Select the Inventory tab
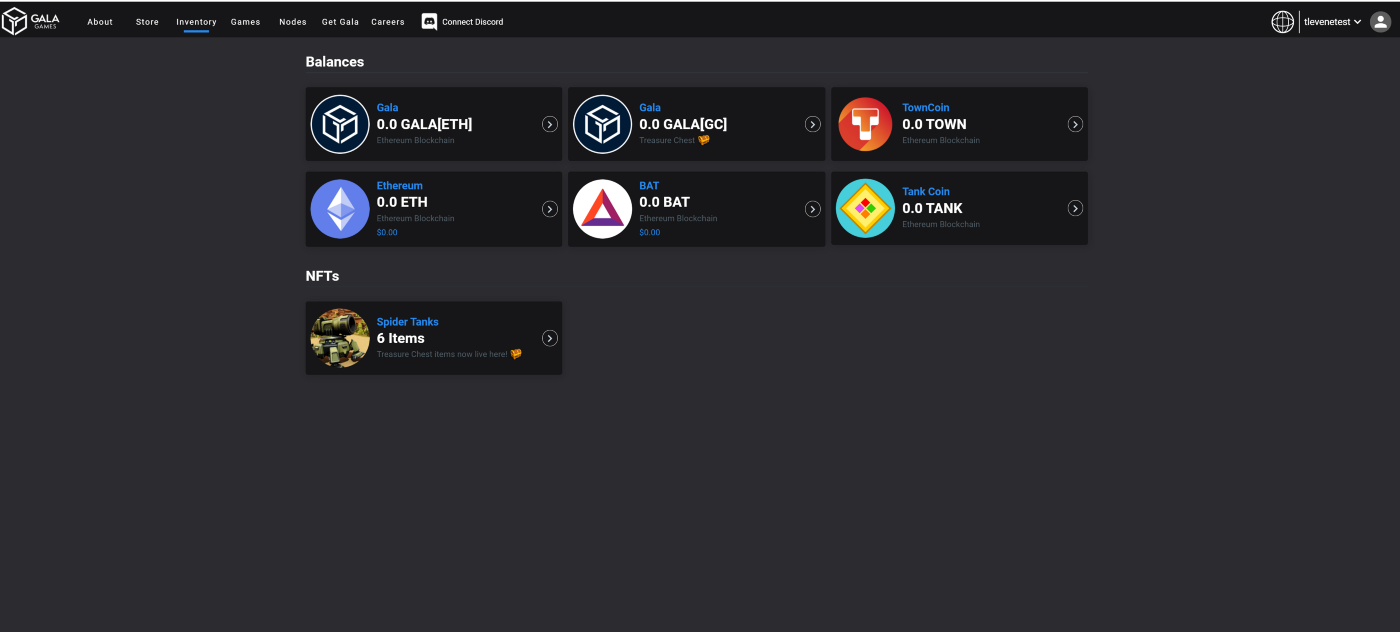 click(x=196, y=22)
